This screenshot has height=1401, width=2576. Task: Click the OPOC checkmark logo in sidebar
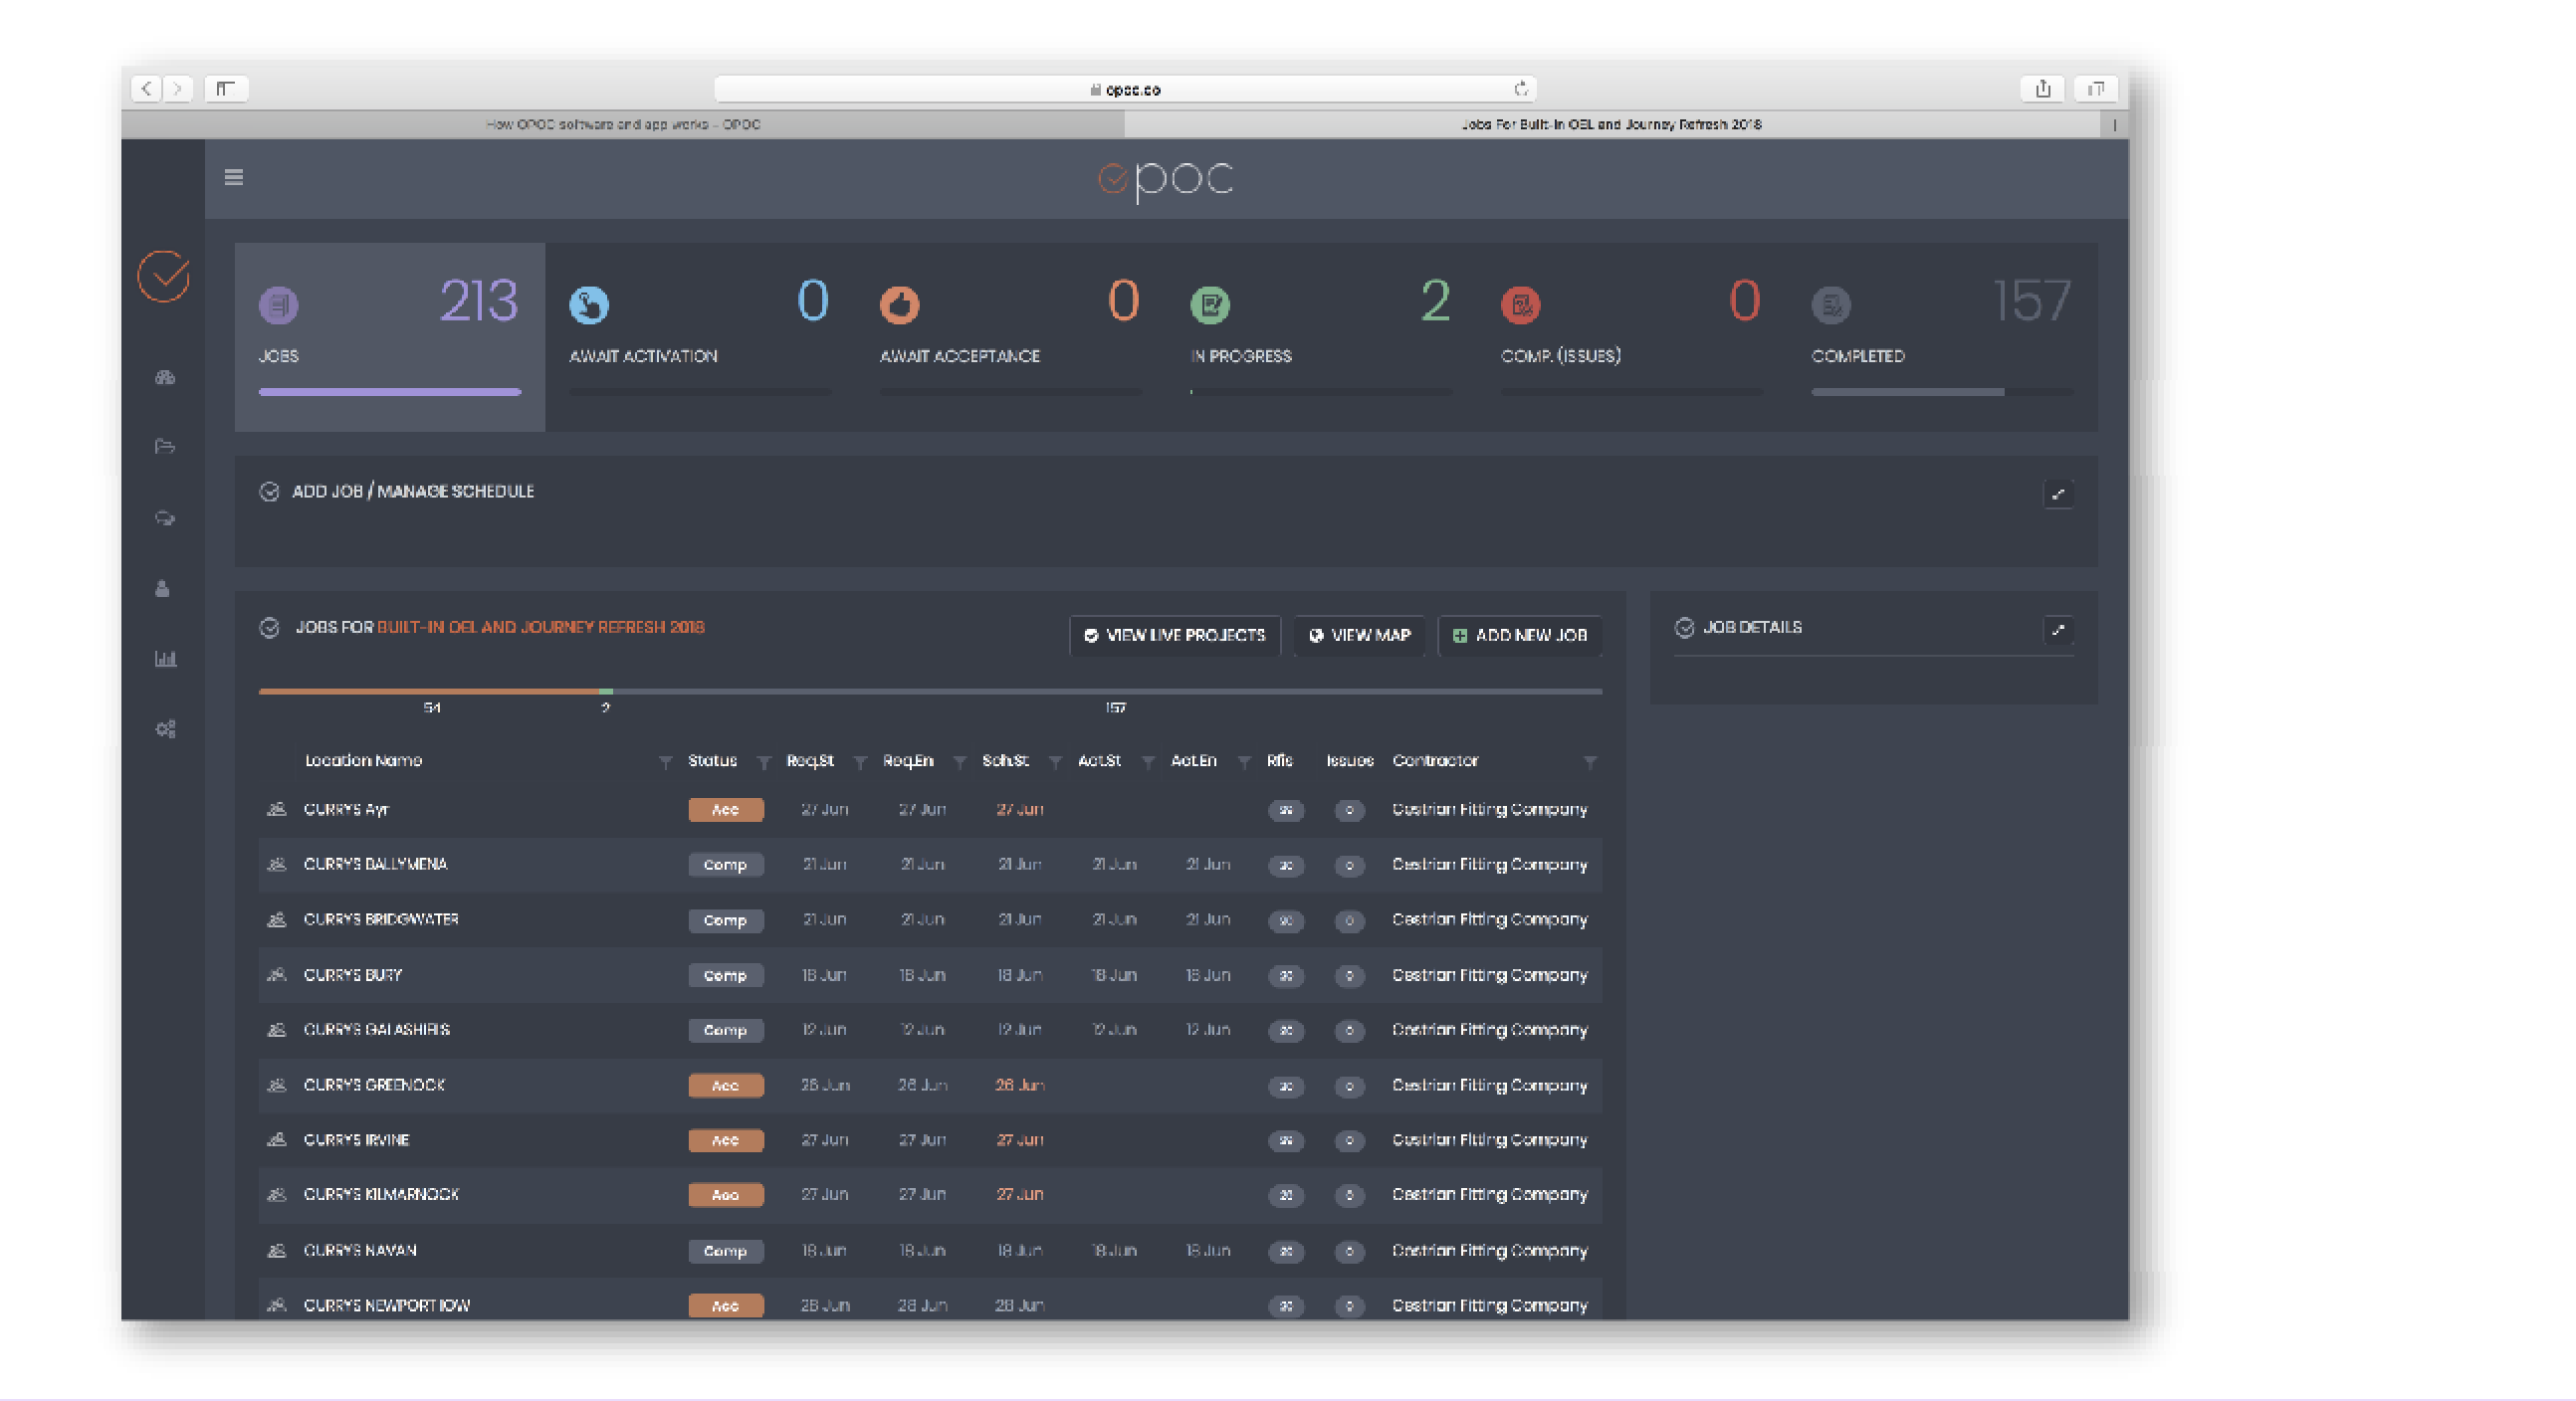pos(164,276)
